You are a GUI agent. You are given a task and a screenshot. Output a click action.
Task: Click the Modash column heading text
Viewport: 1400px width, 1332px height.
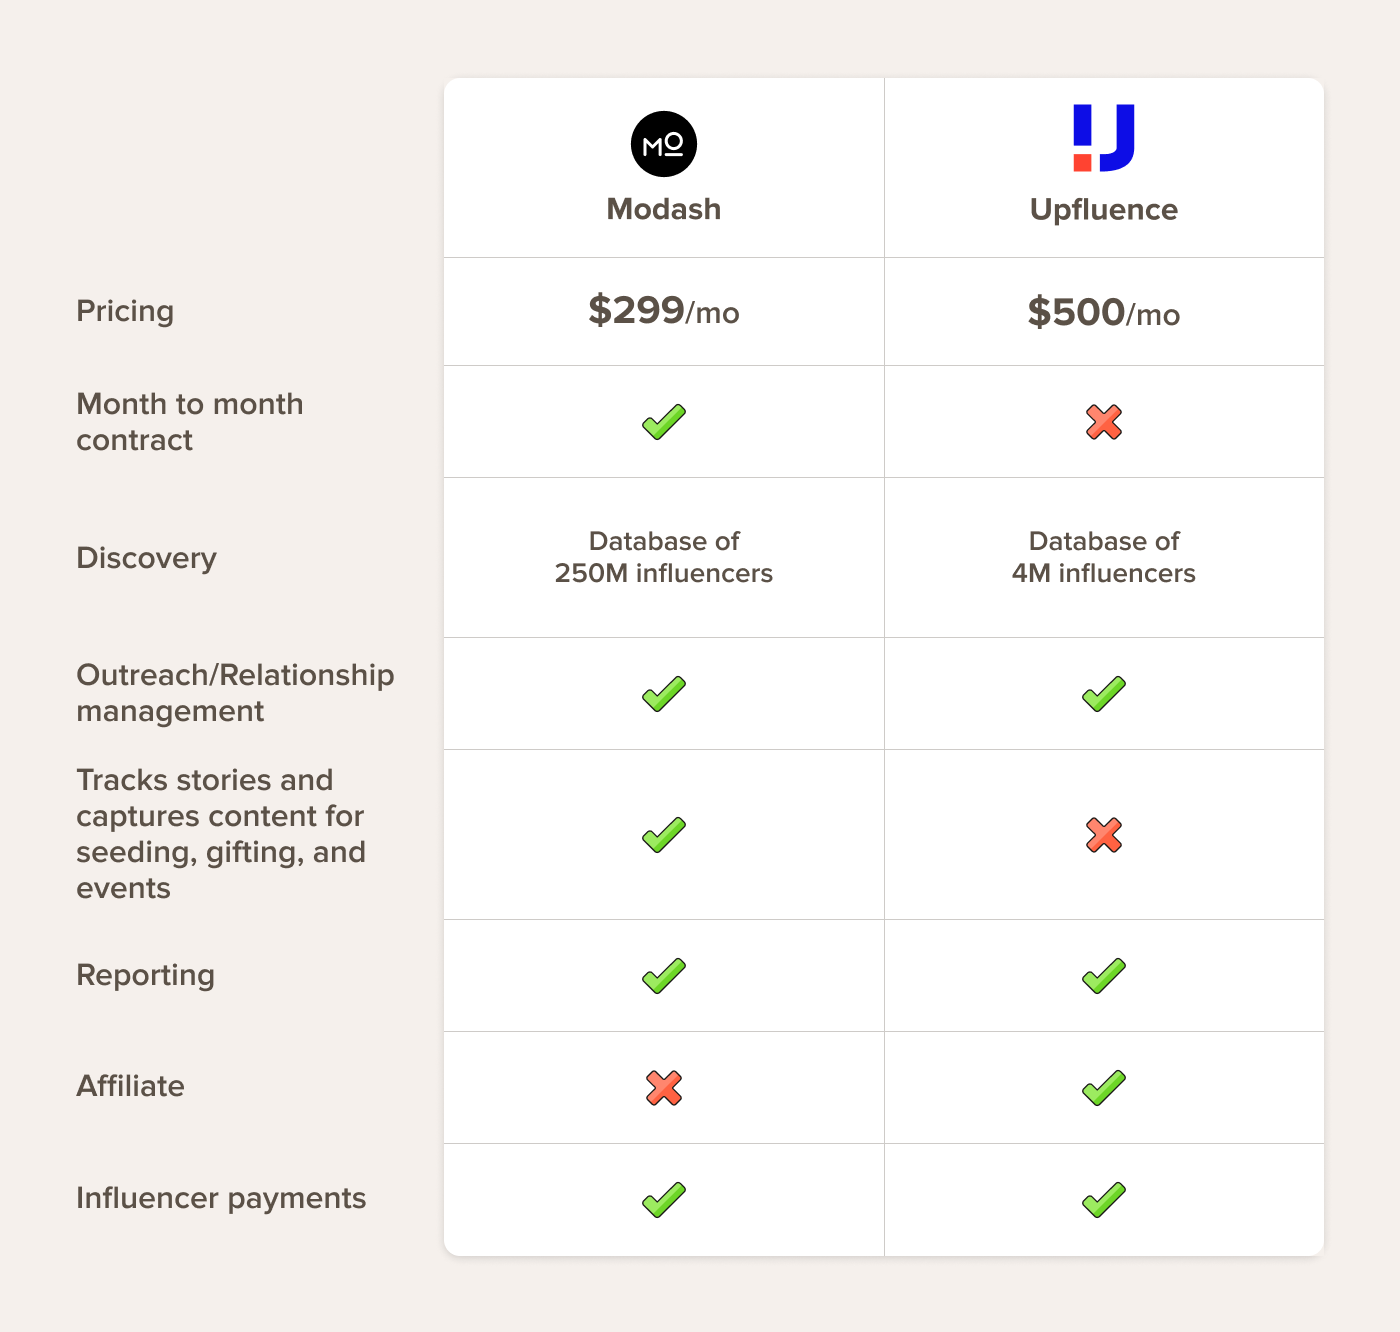pyautogui.click(x=664, y=209)
